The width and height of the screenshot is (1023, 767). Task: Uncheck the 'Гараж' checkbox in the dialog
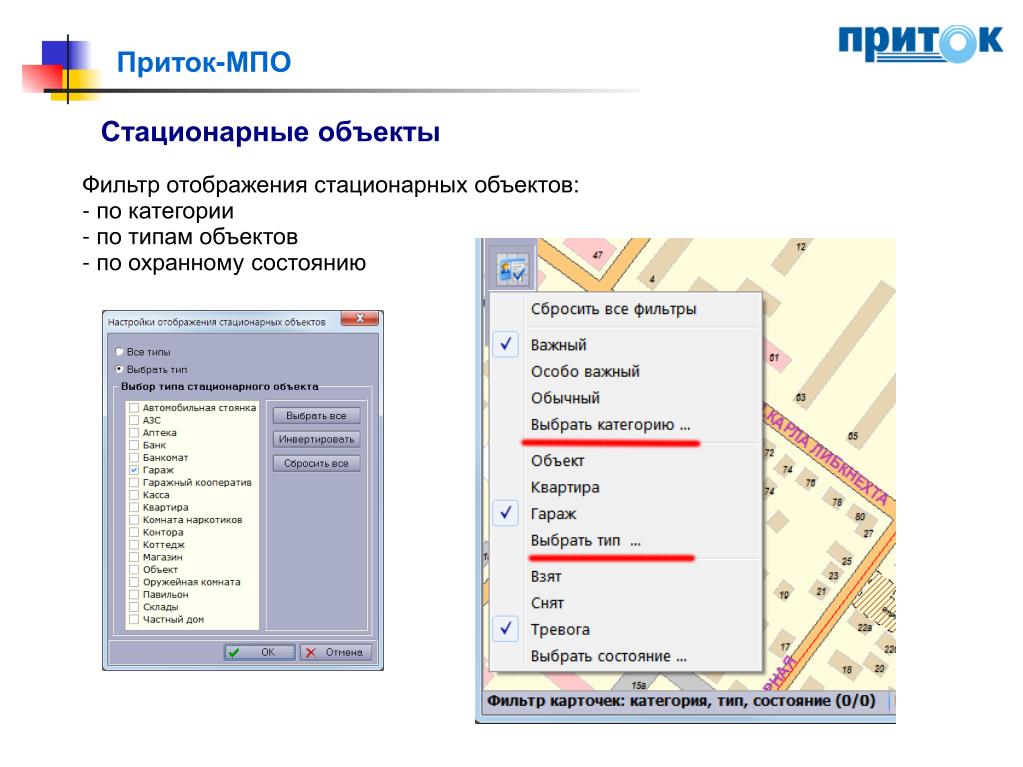point(134,470)
